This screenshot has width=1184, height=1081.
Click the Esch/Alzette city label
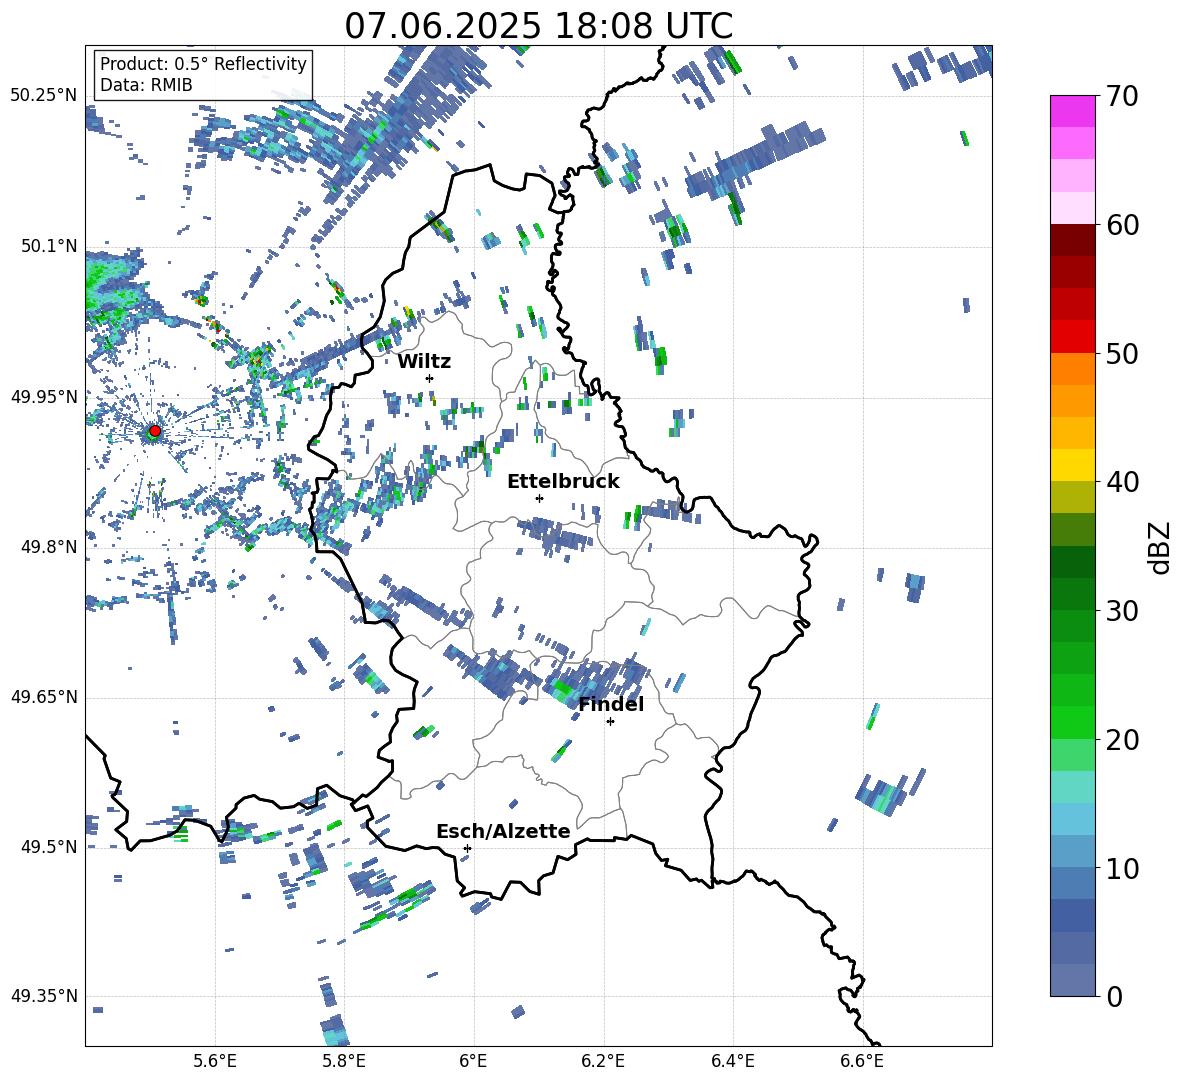(x=503, y=831)
